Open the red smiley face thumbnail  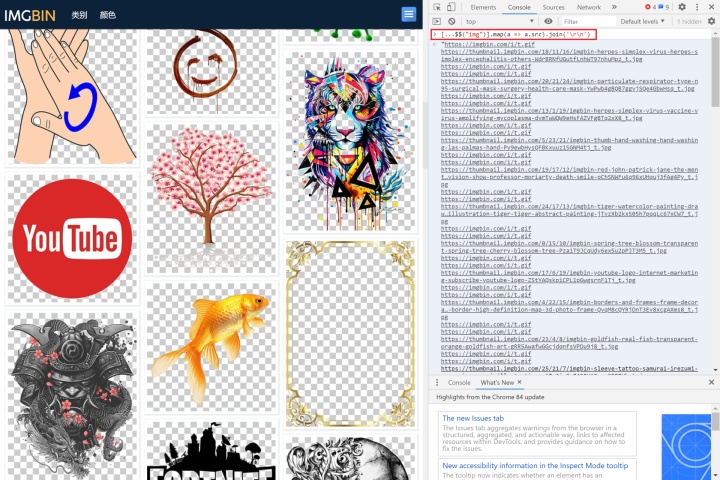click(211, 72)
